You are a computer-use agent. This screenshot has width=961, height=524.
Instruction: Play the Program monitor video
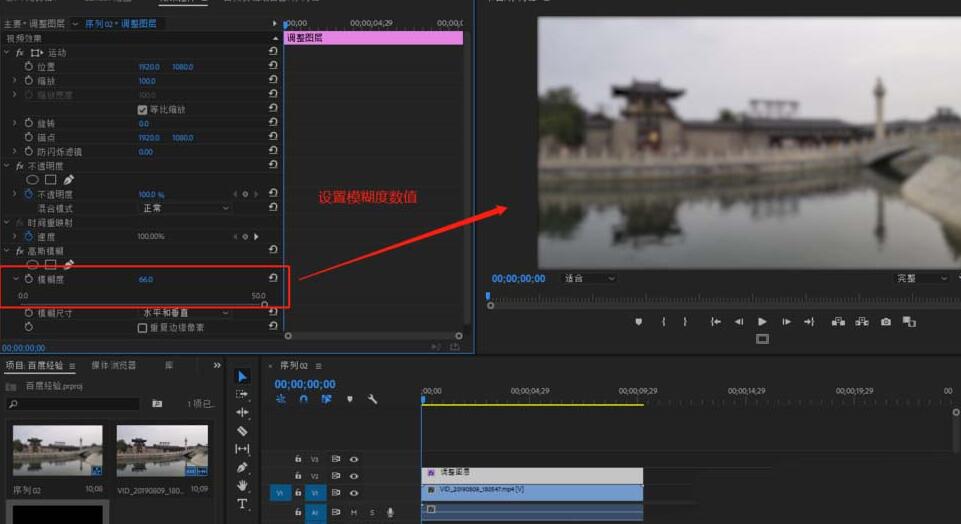click(x=762, y=322)
